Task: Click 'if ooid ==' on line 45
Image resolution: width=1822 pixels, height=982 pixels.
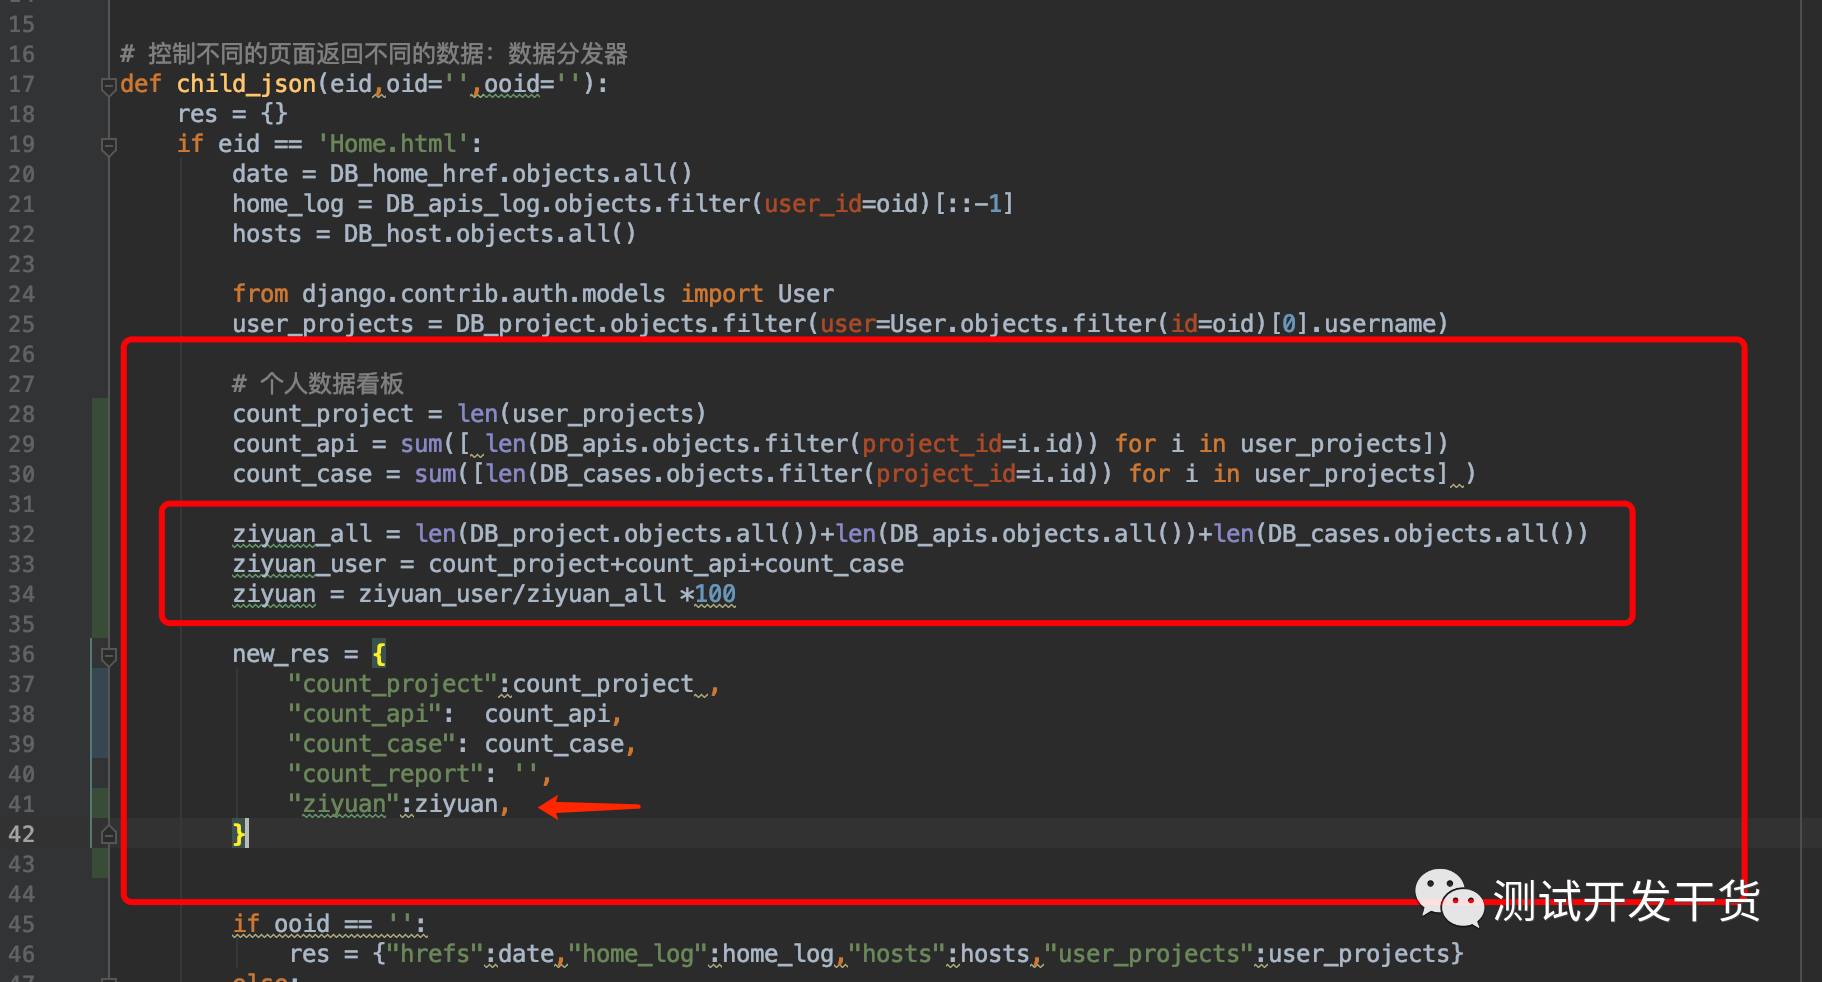Action: 302,924
